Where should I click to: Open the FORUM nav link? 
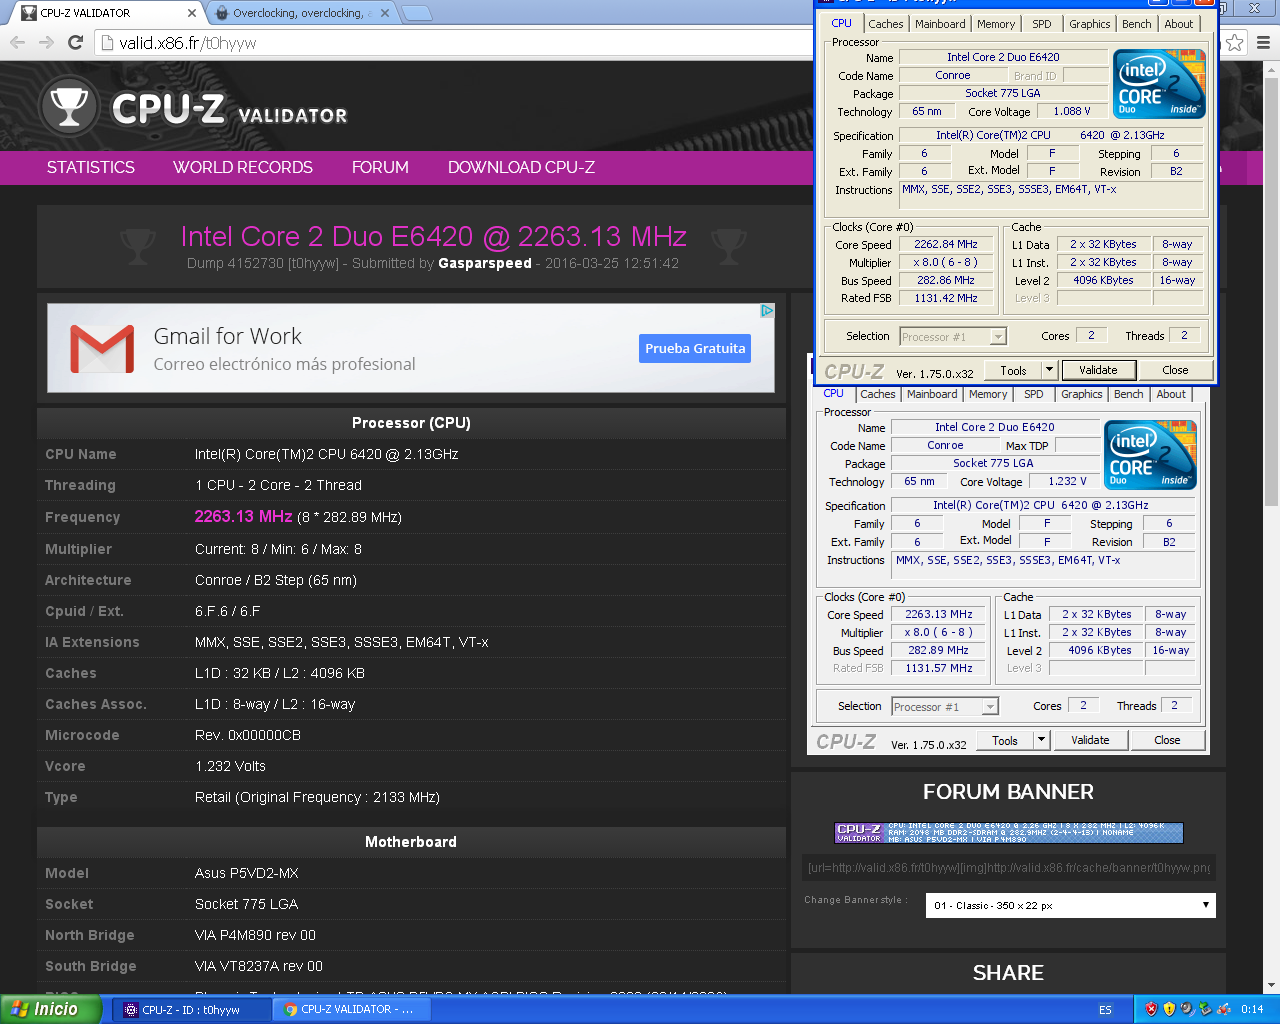click(x=380, y=167)
